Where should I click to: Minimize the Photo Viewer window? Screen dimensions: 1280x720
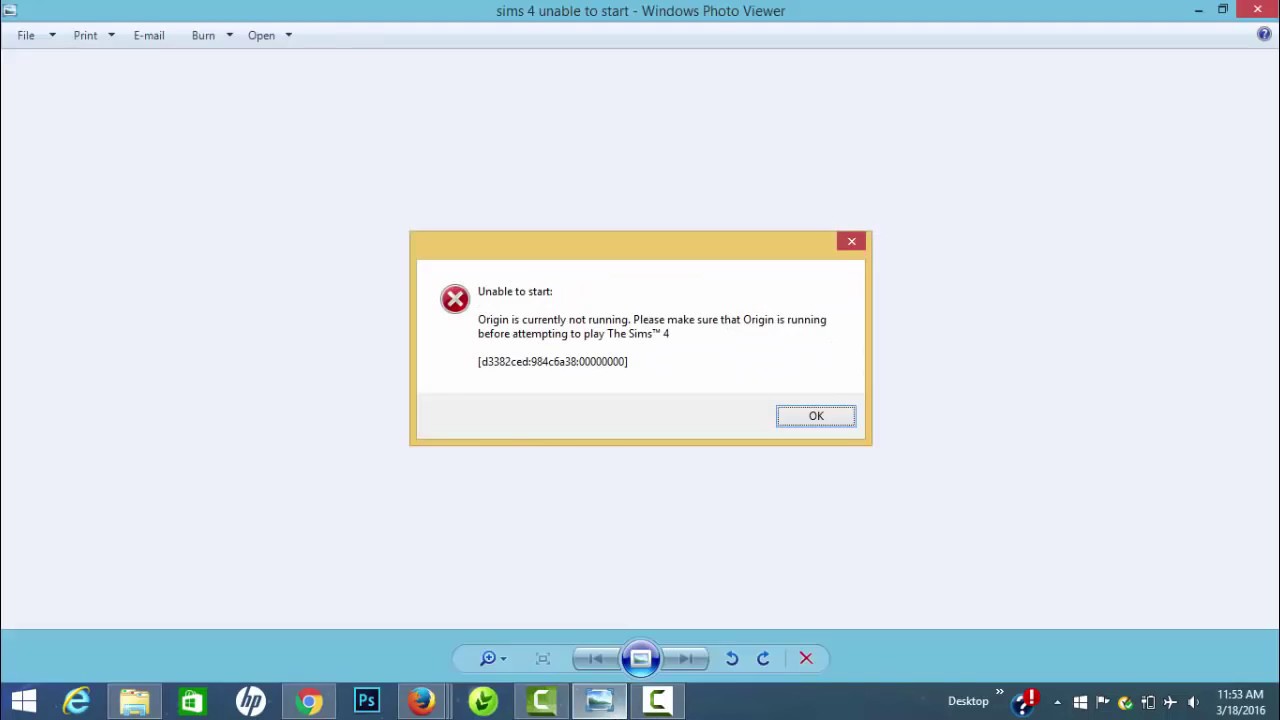pos(1198,10)
